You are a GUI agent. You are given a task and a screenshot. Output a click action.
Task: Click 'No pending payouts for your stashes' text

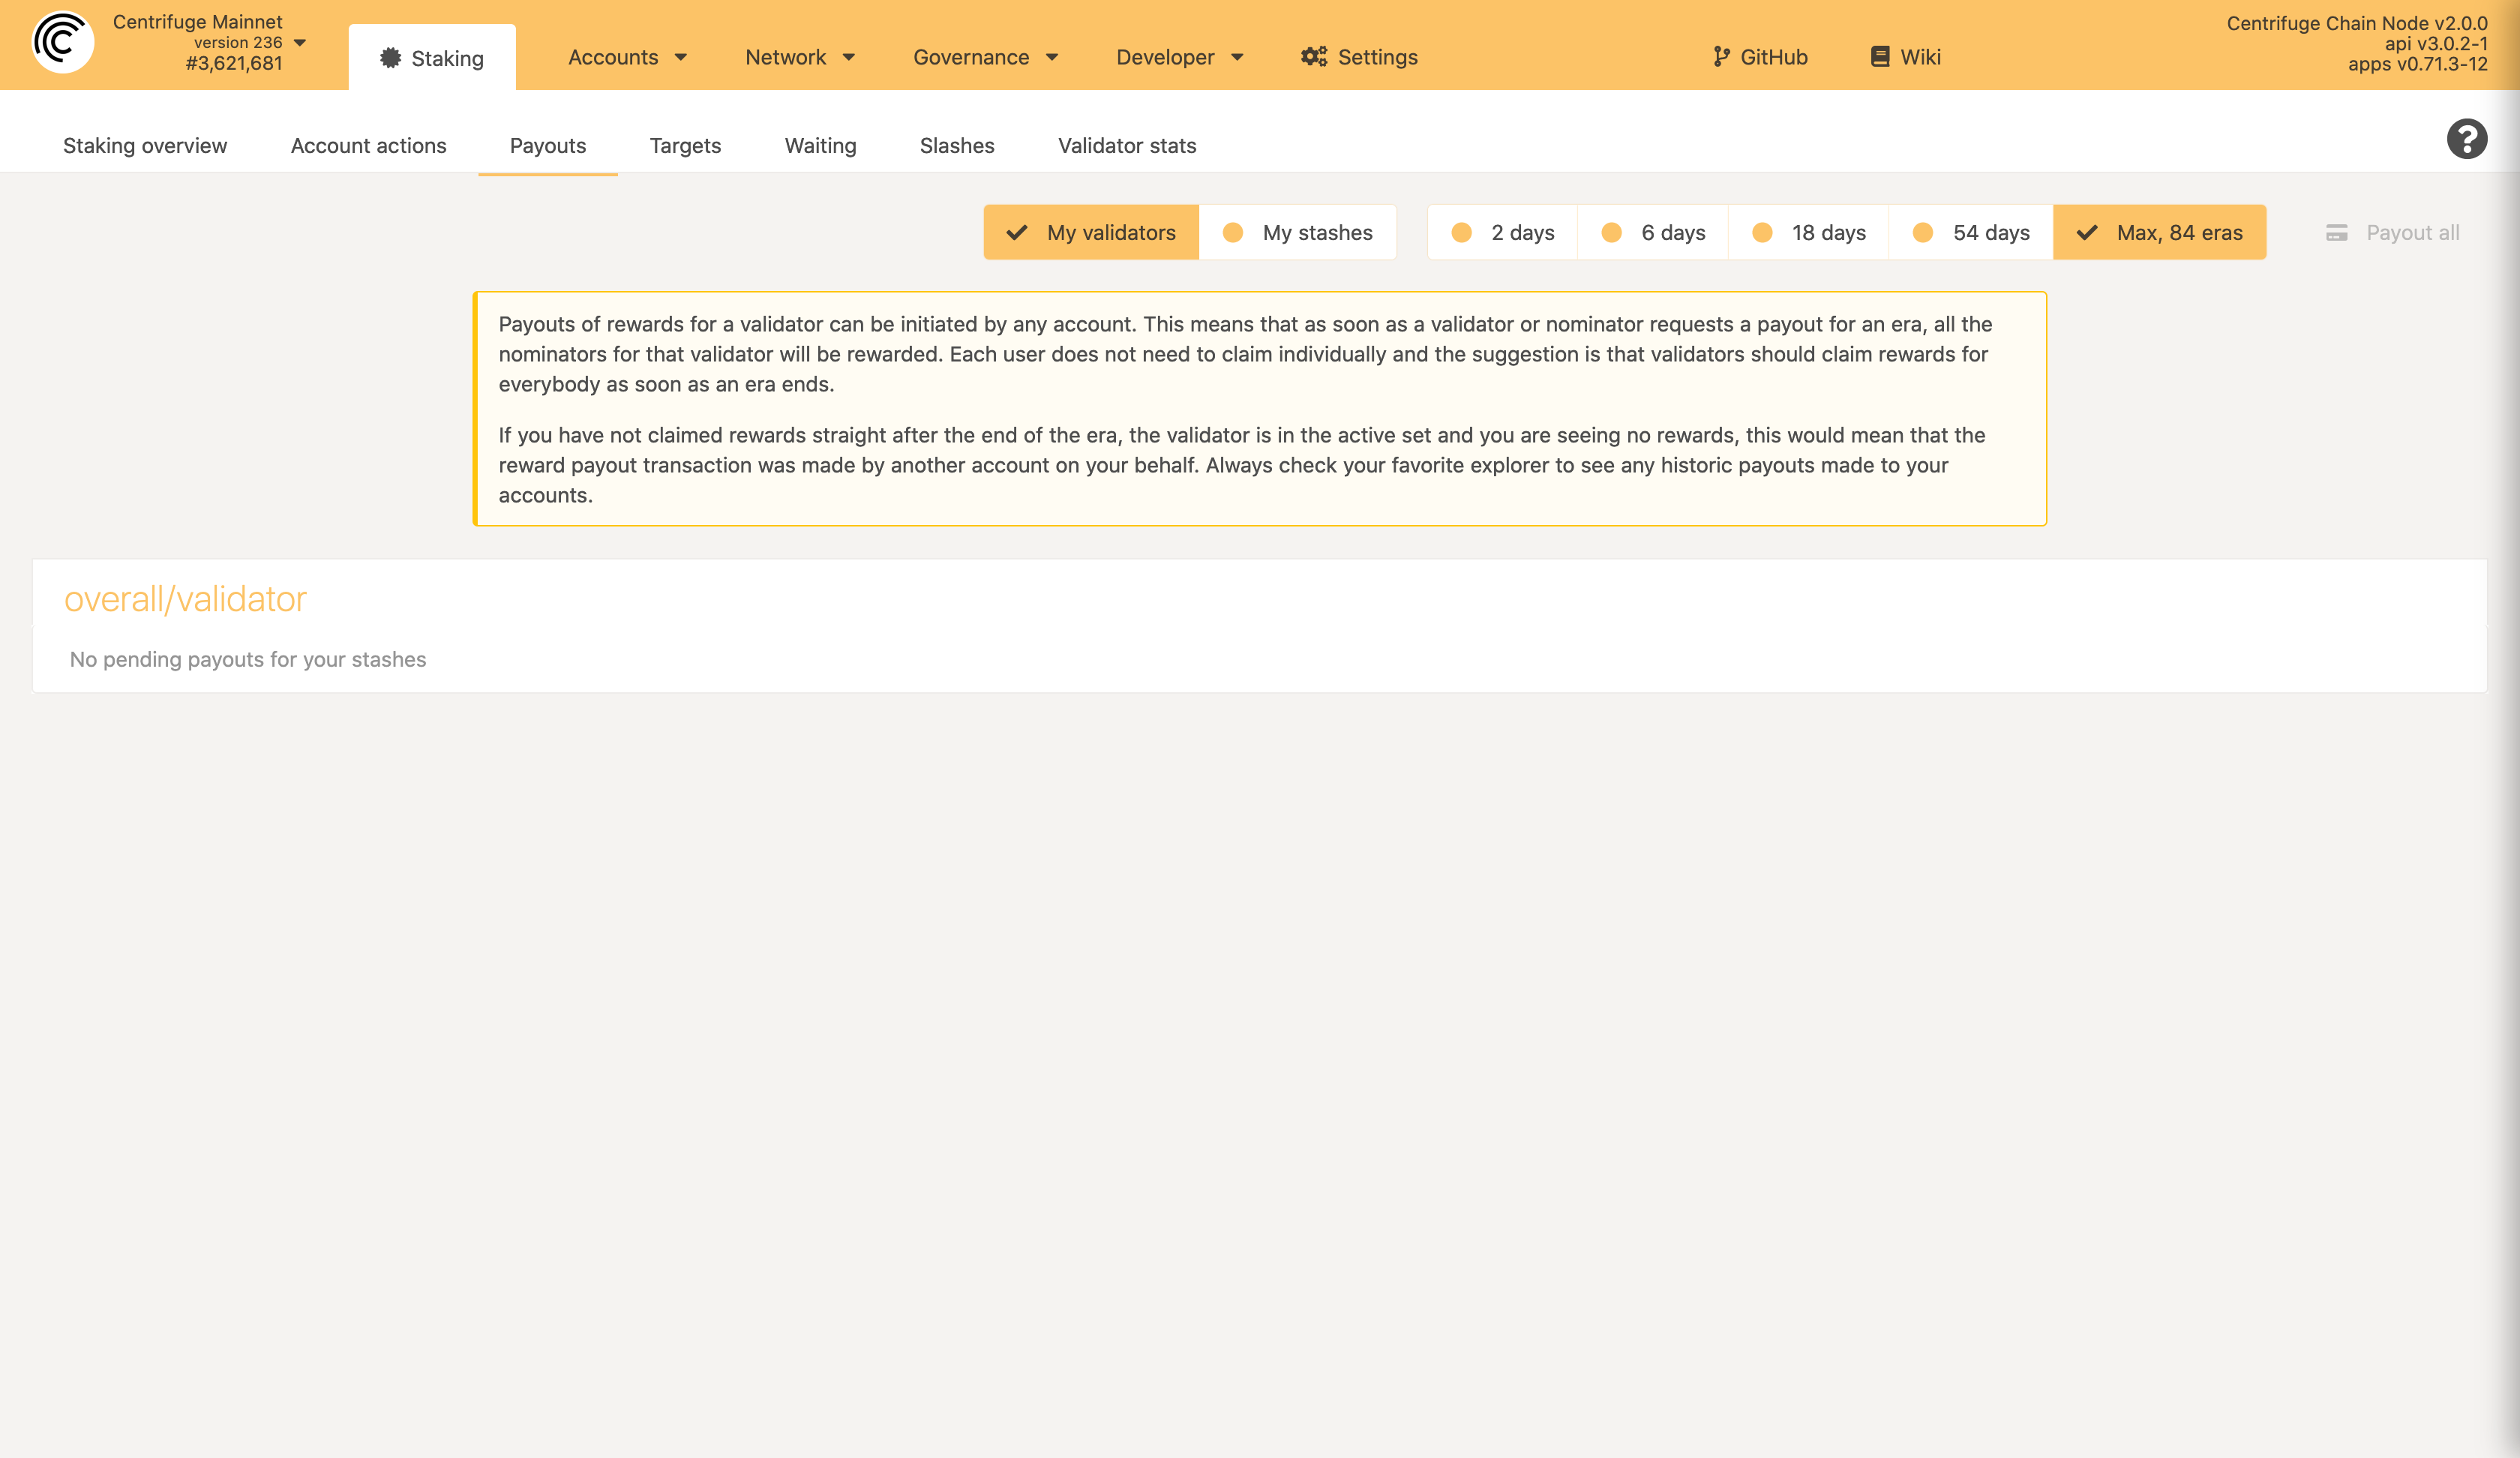click(x=248, y=660)
